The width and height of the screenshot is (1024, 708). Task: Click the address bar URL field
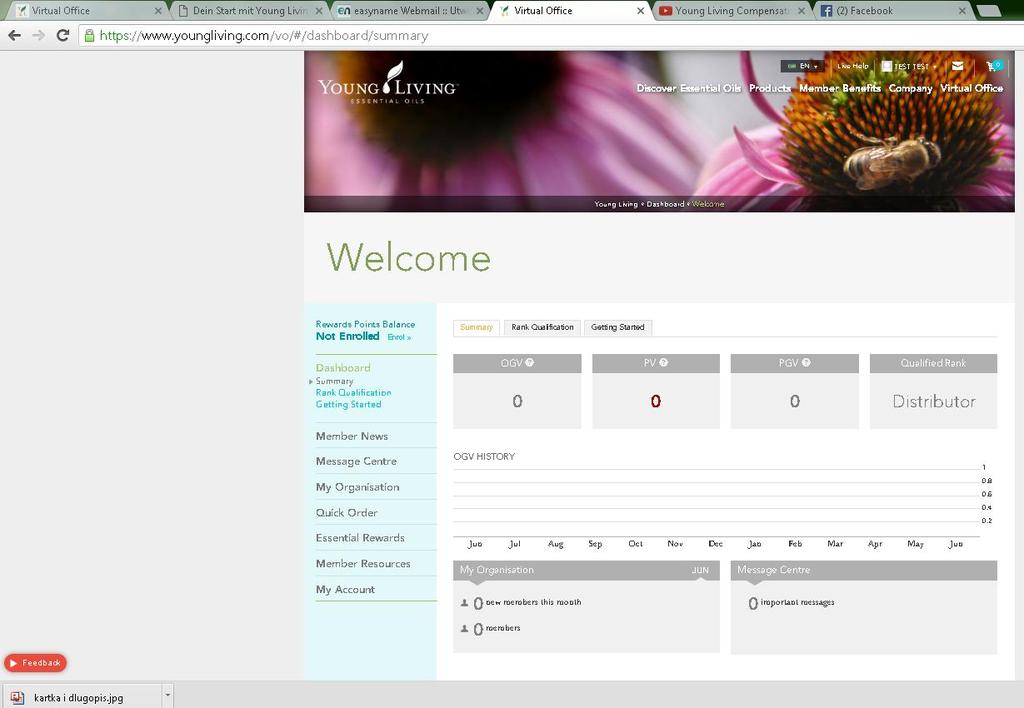[x=549, y=35]
